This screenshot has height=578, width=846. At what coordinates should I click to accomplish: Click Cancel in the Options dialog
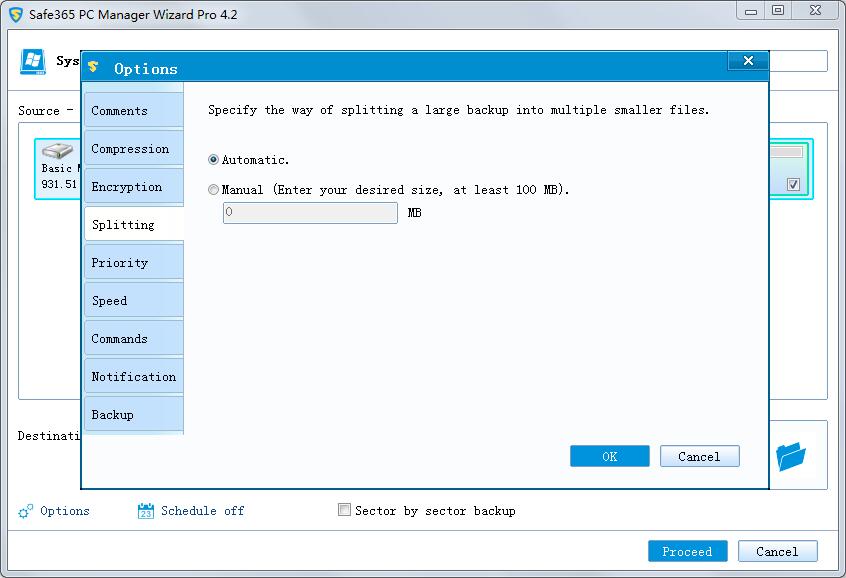pos(699,456)
